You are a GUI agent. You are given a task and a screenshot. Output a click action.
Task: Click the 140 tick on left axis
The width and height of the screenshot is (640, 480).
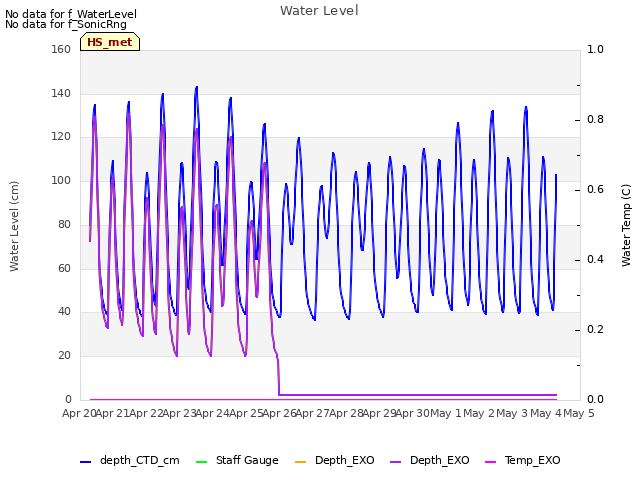point(61,93)
